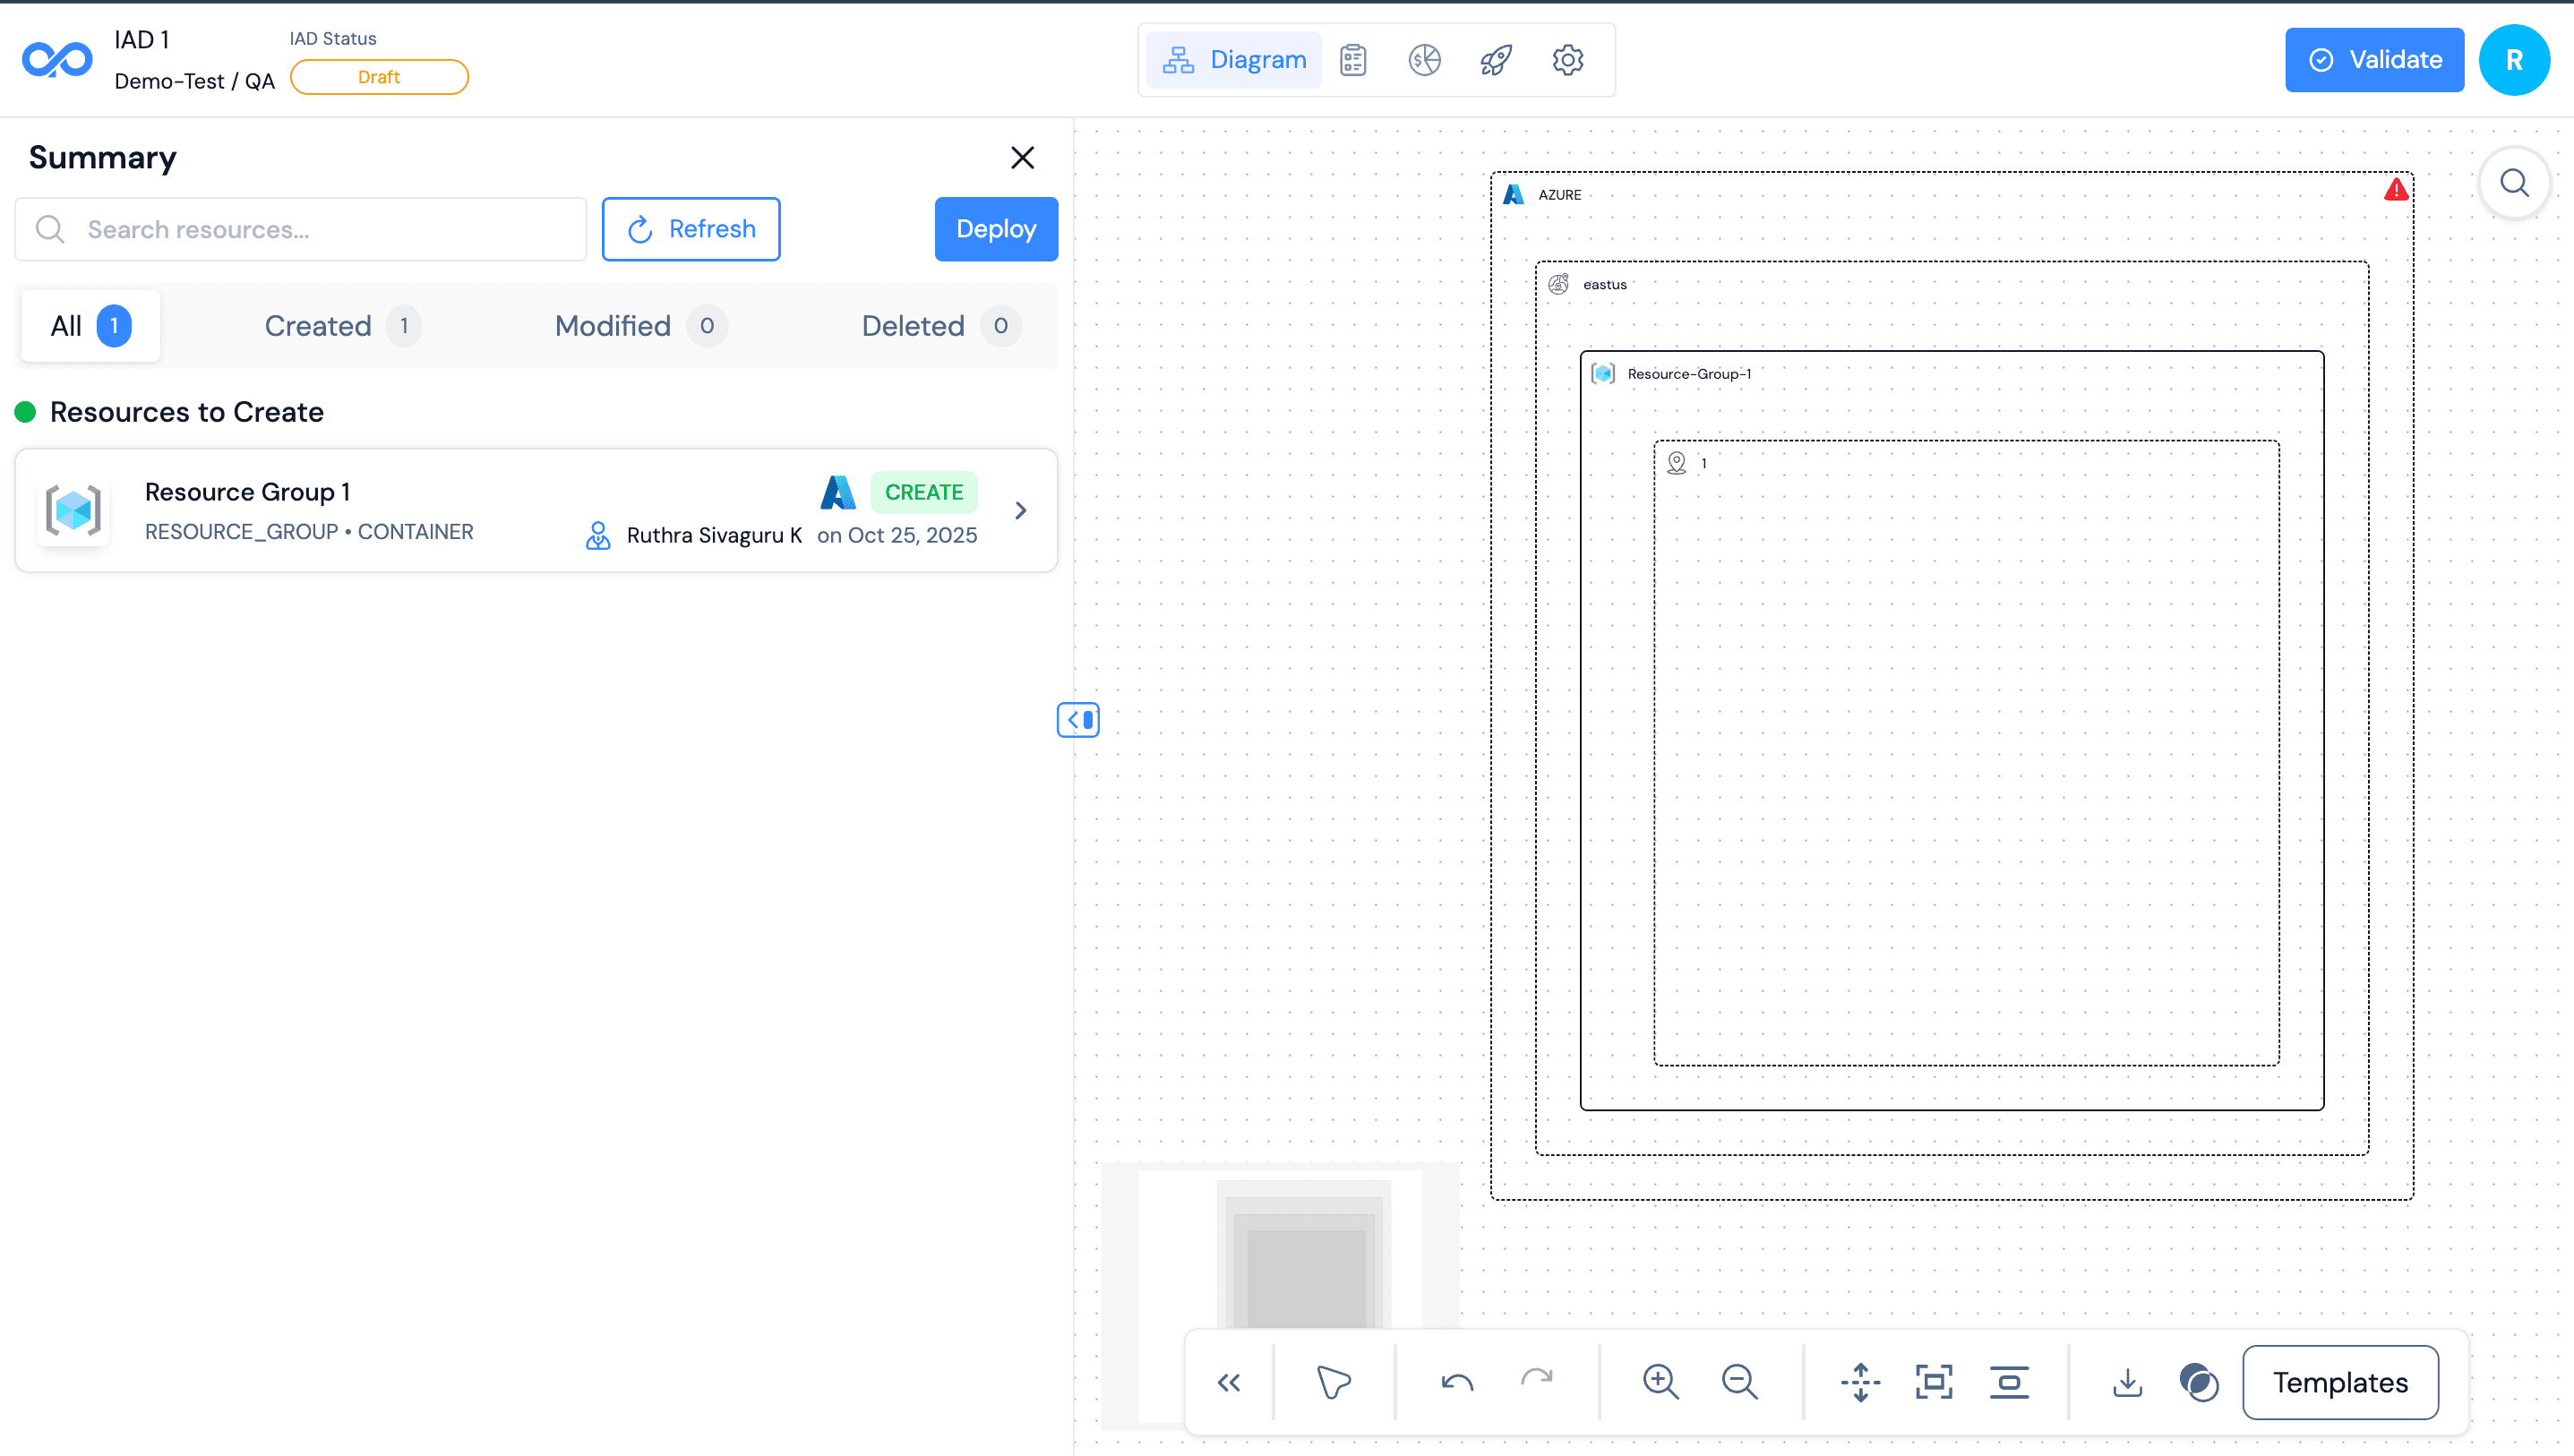Download the diagram image
2574x1456 pixels.
coord(2126,1382)
